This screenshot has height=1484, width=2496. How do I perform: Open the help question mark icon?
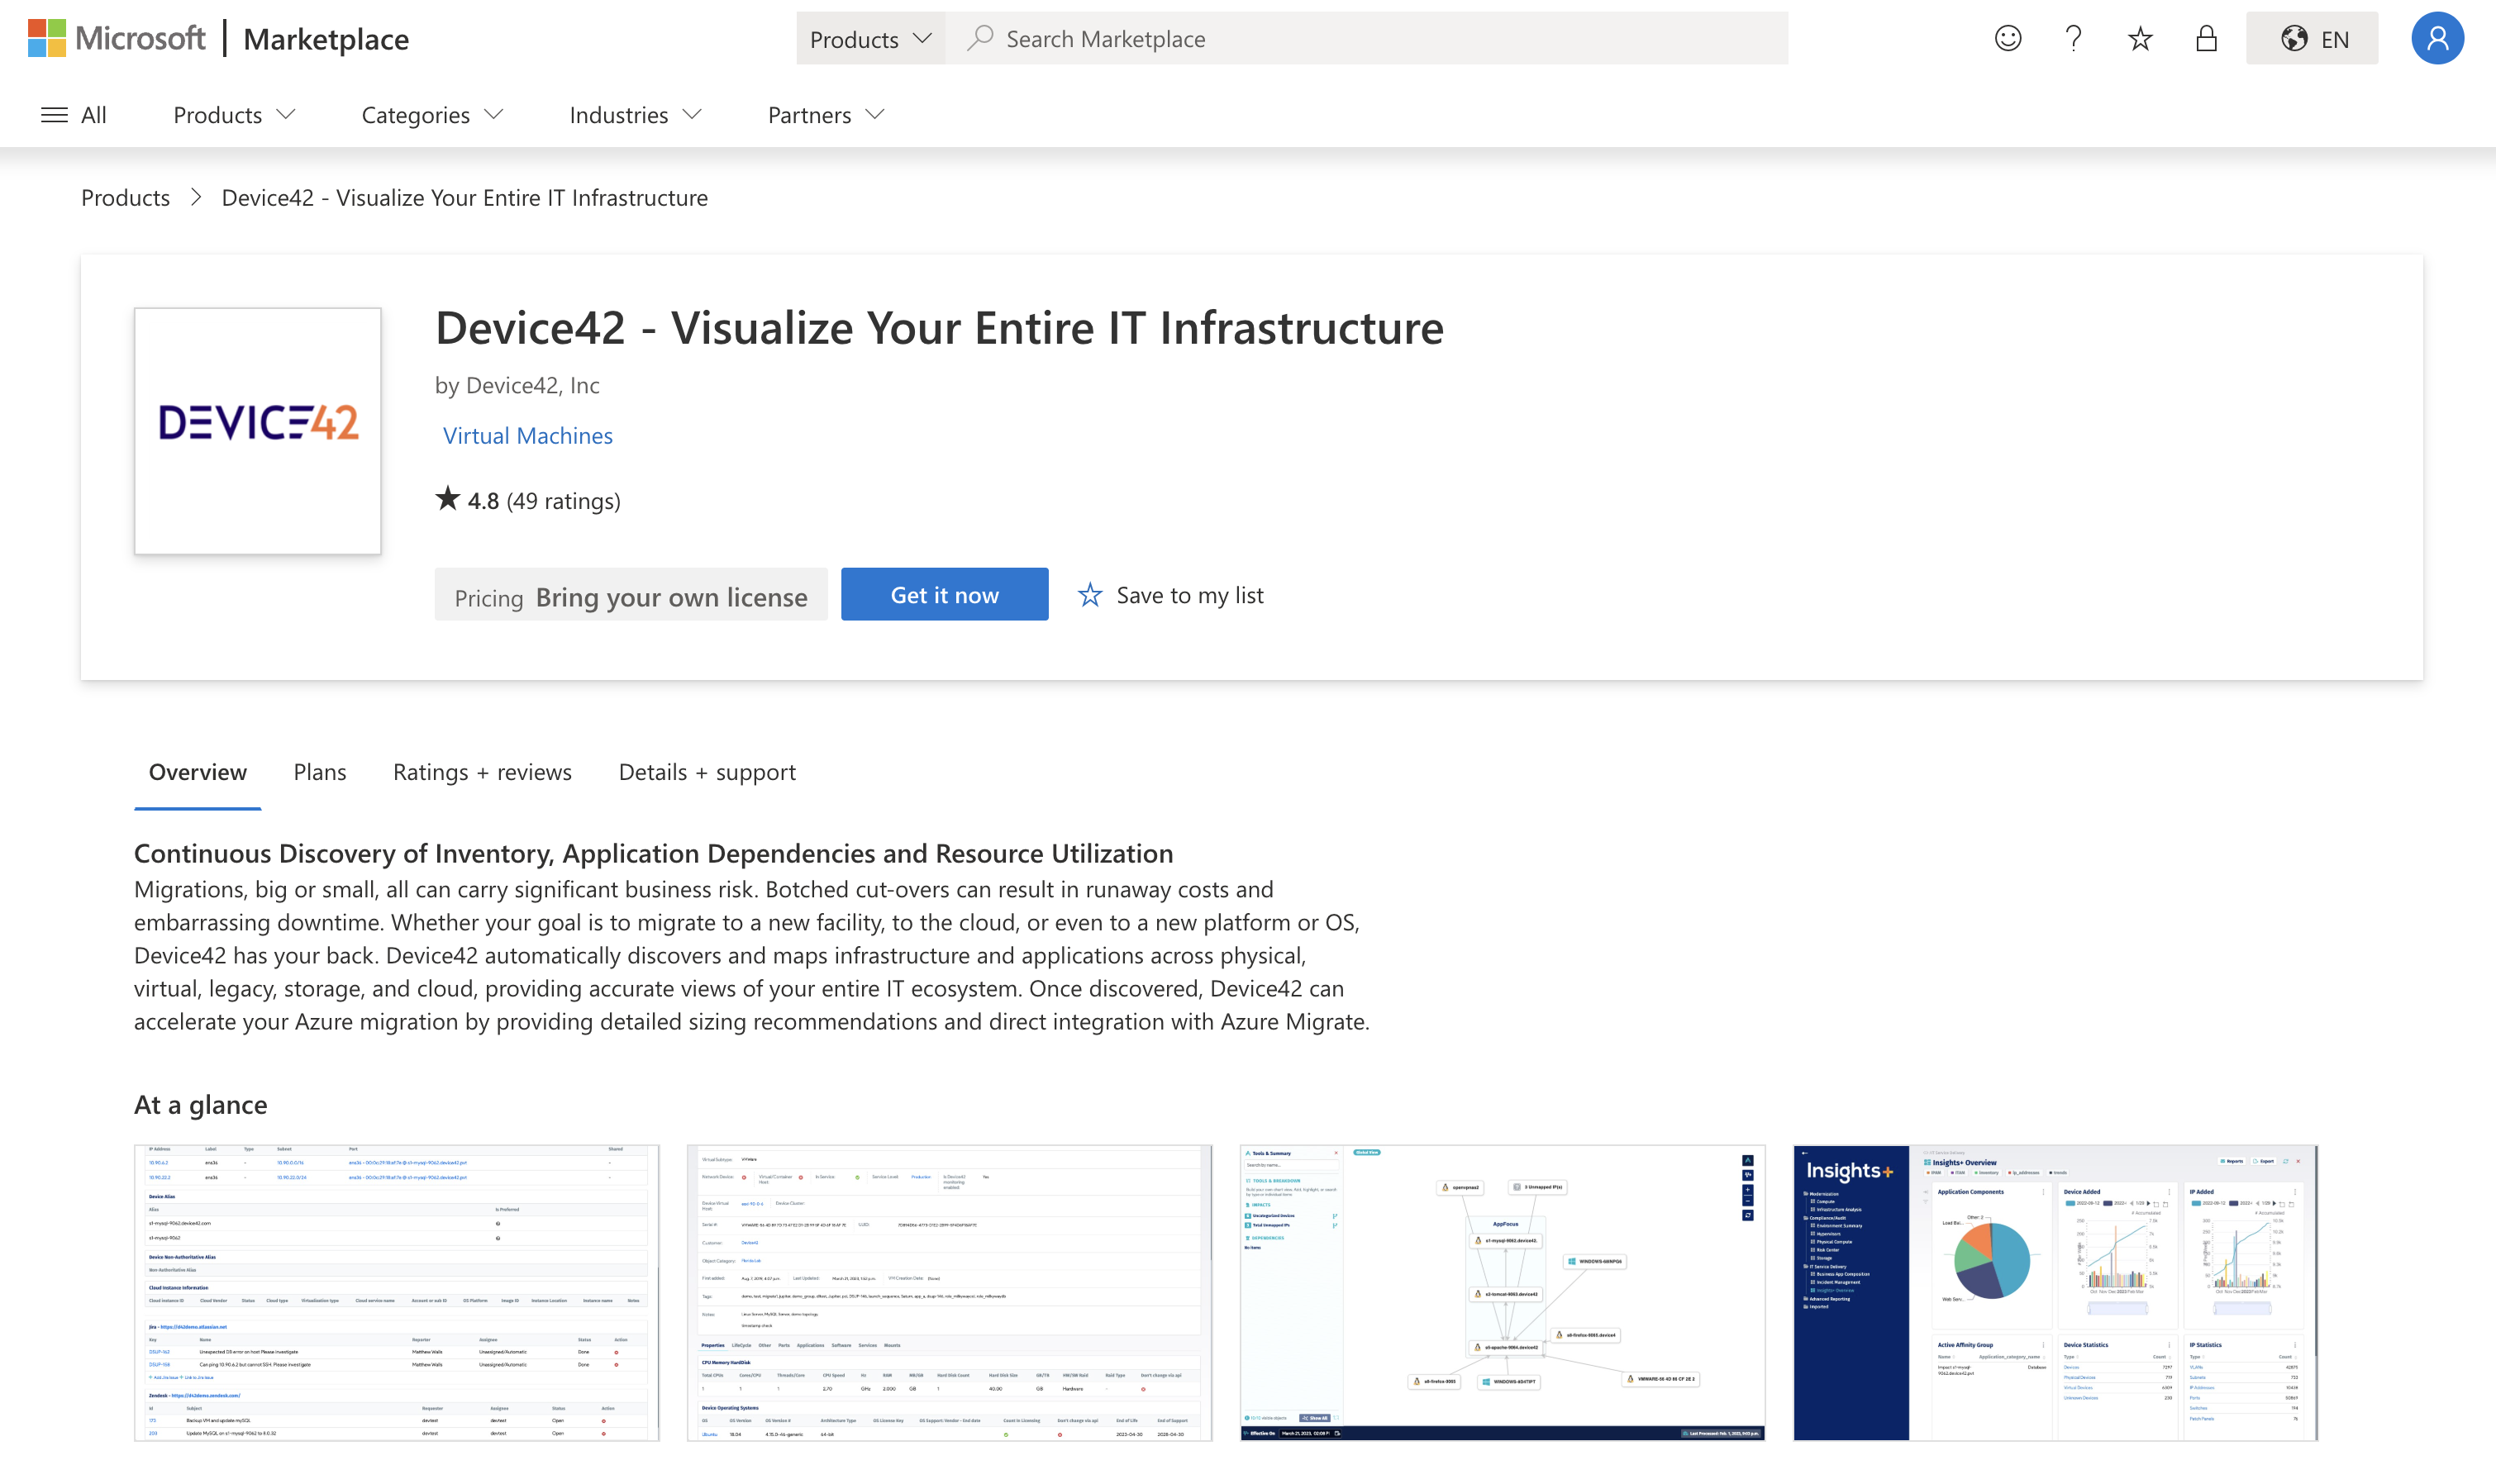pyautogui.click(x=2073, y=39)
